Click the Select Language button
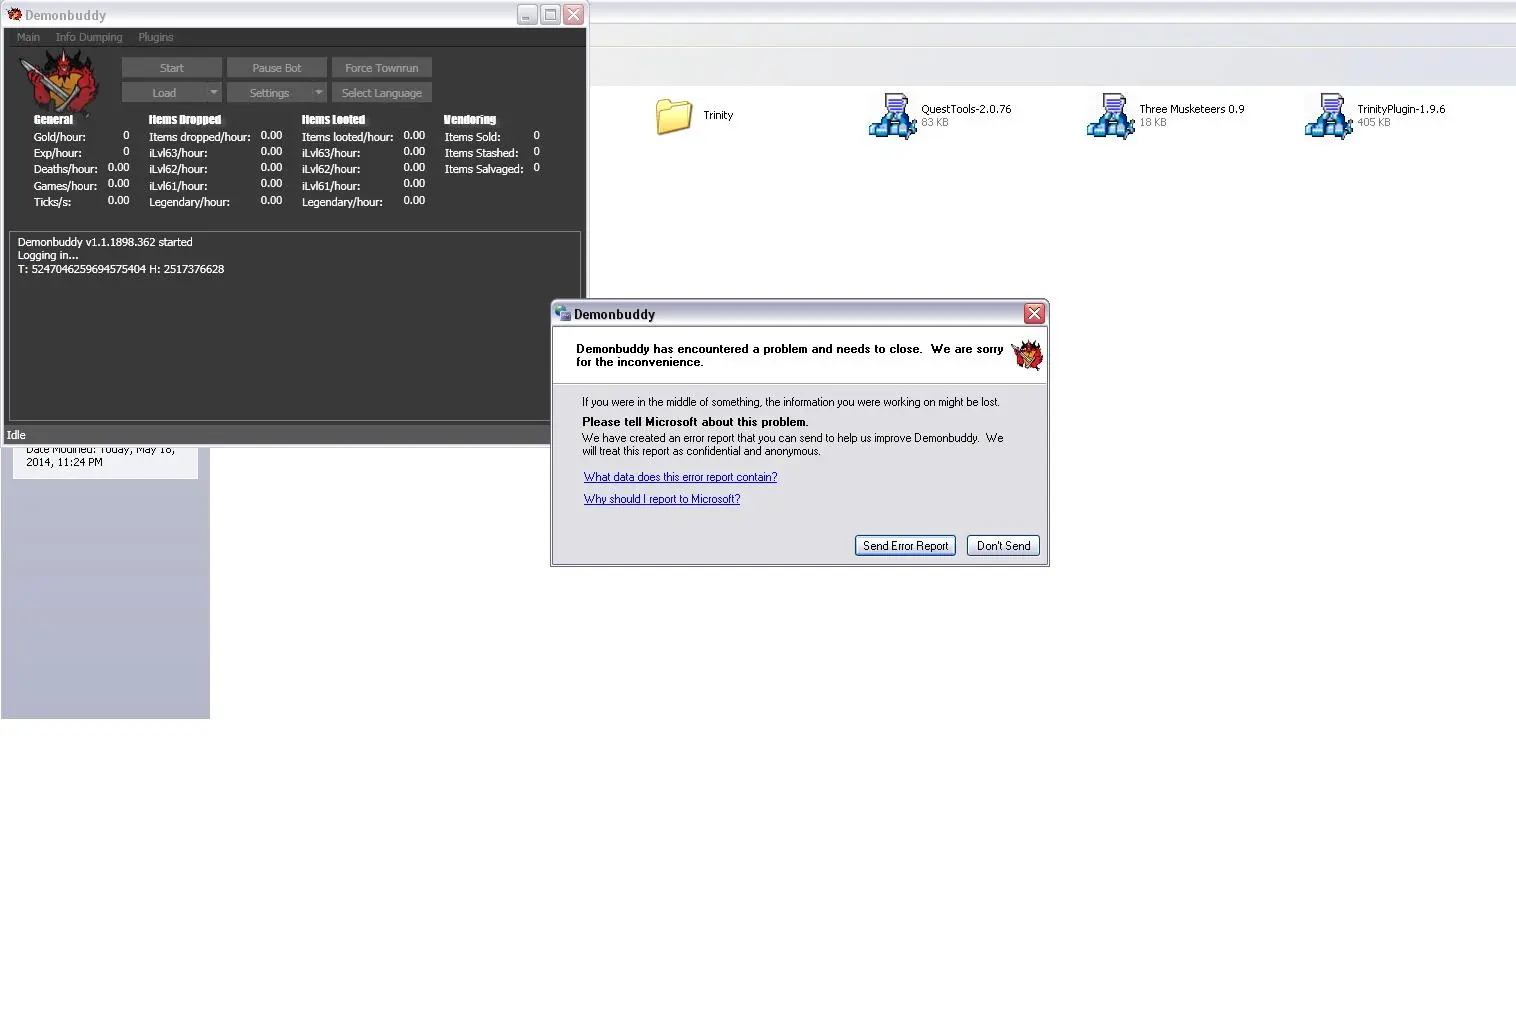Viewport: 1516px width, 1024px height. [381, 93]
